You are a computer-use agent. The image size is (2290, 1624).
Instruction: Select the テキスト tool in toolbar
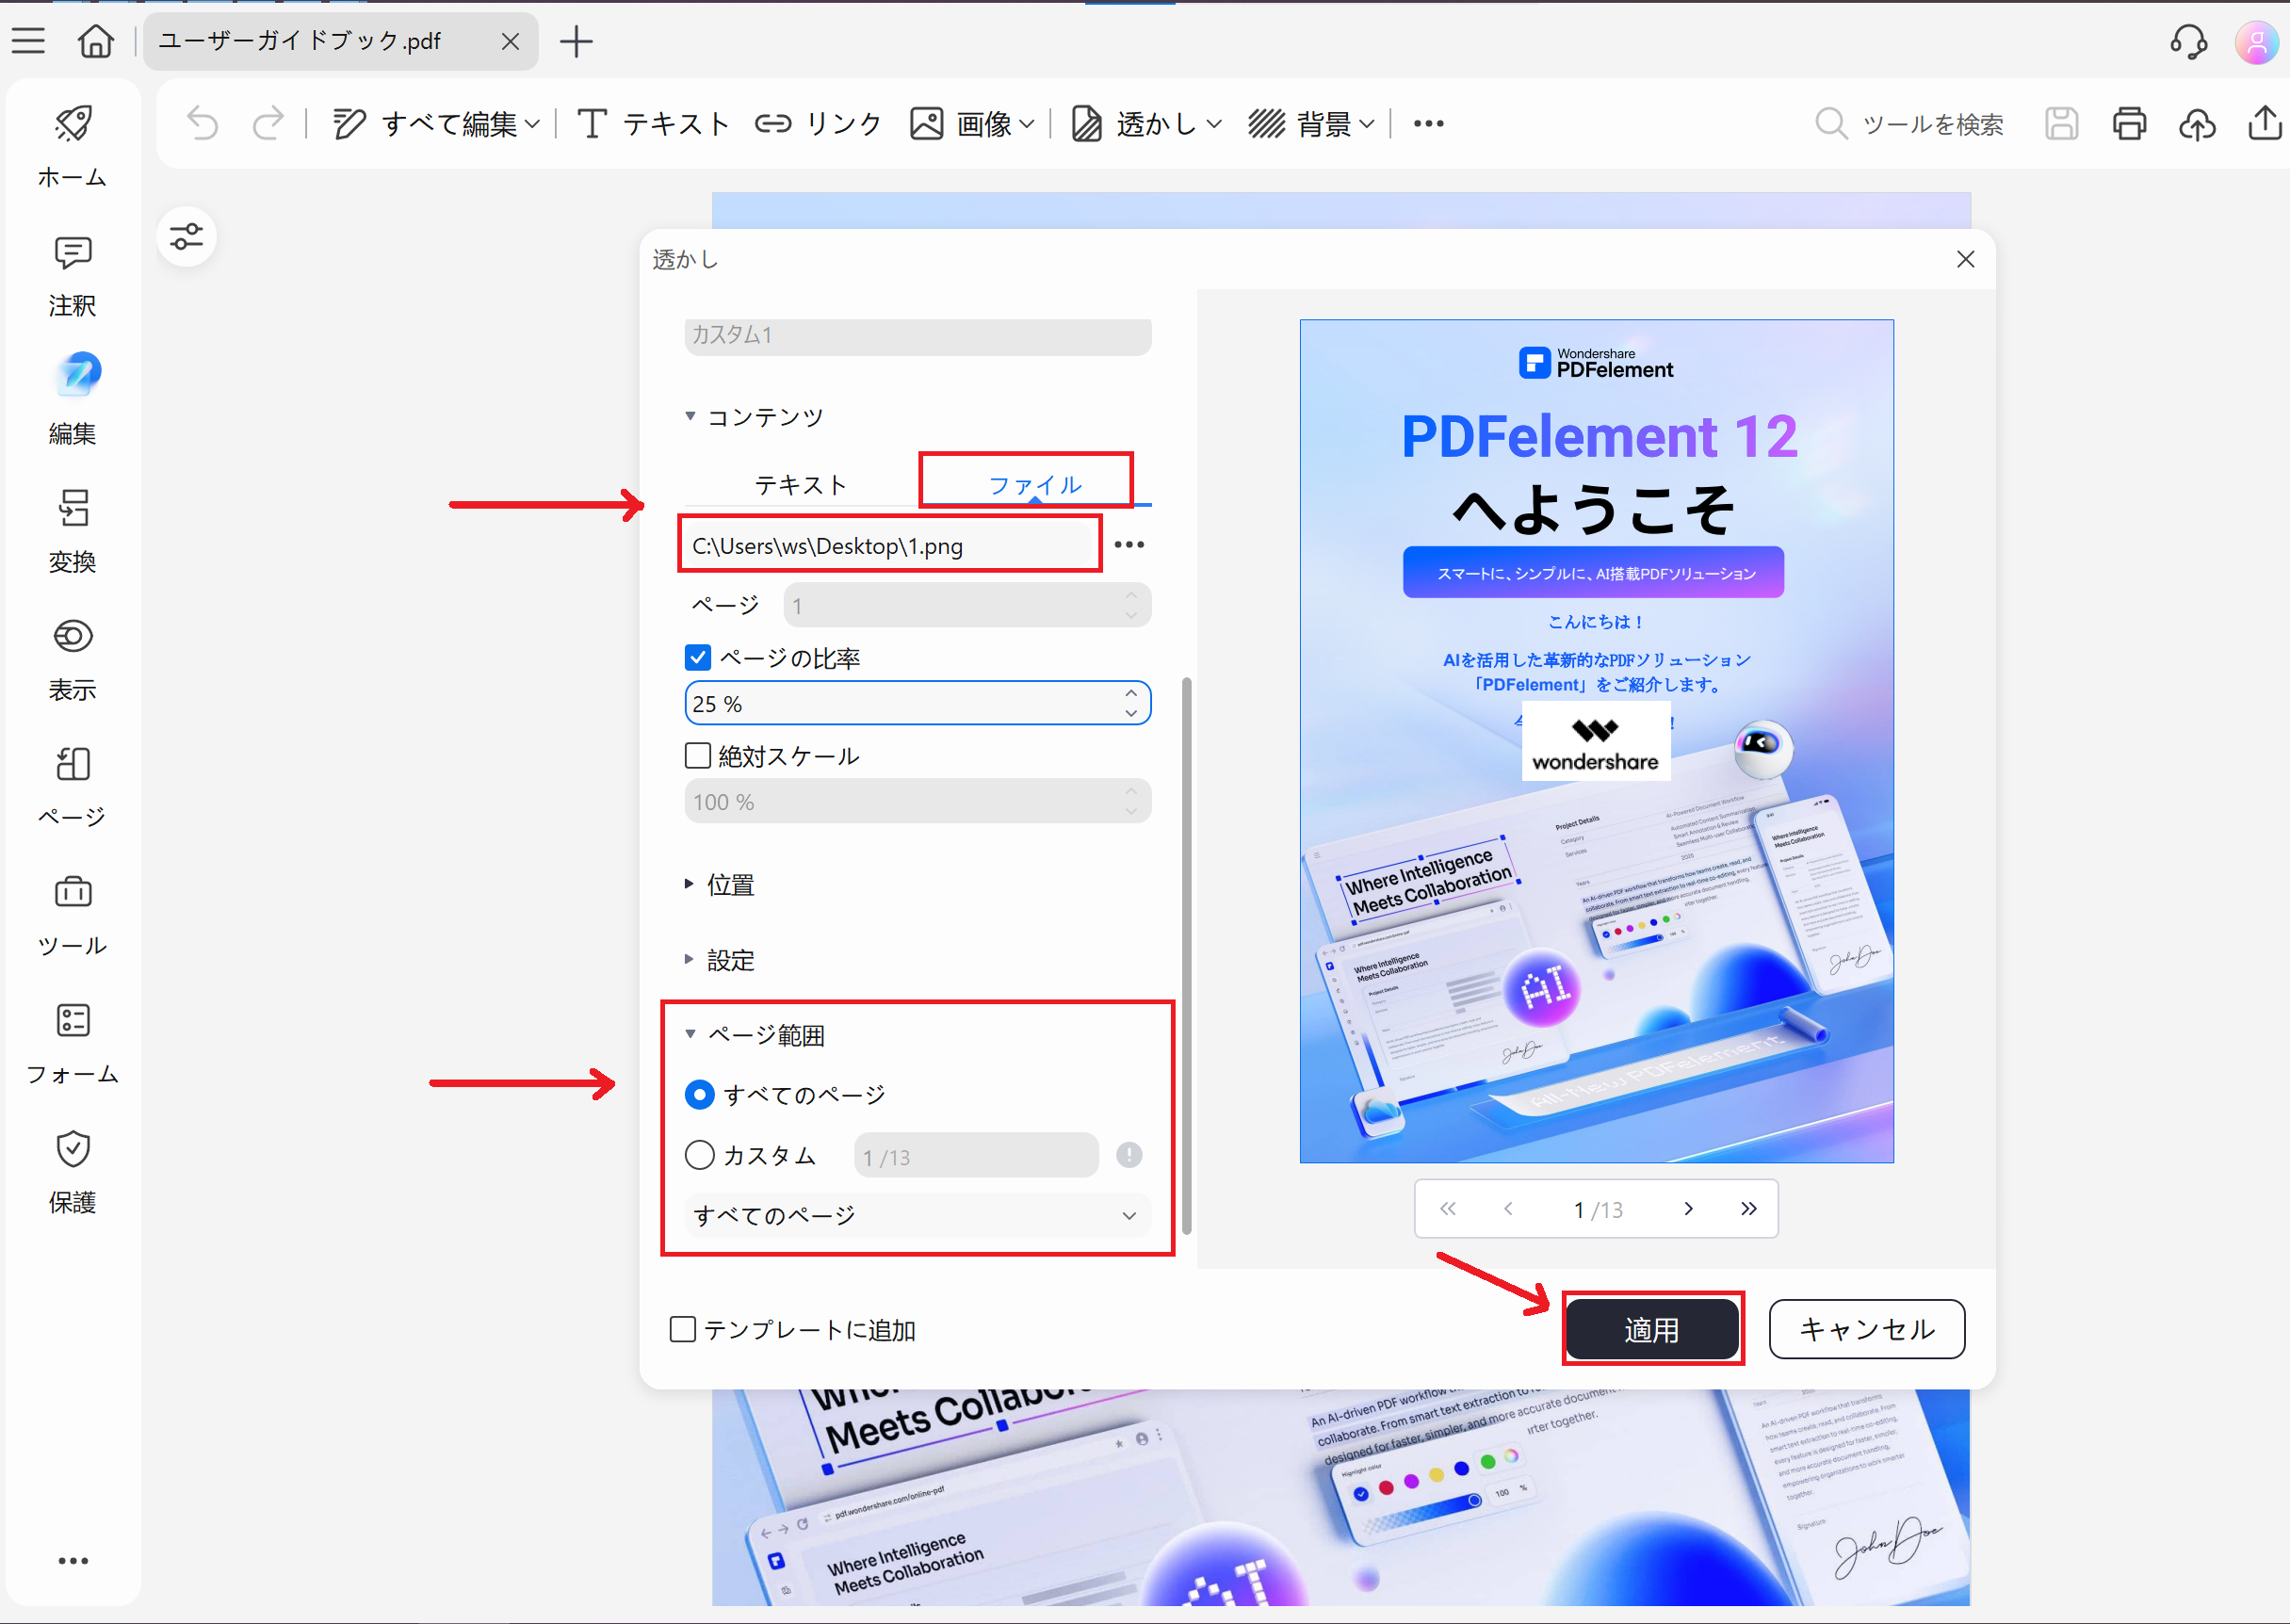[653, 124]
